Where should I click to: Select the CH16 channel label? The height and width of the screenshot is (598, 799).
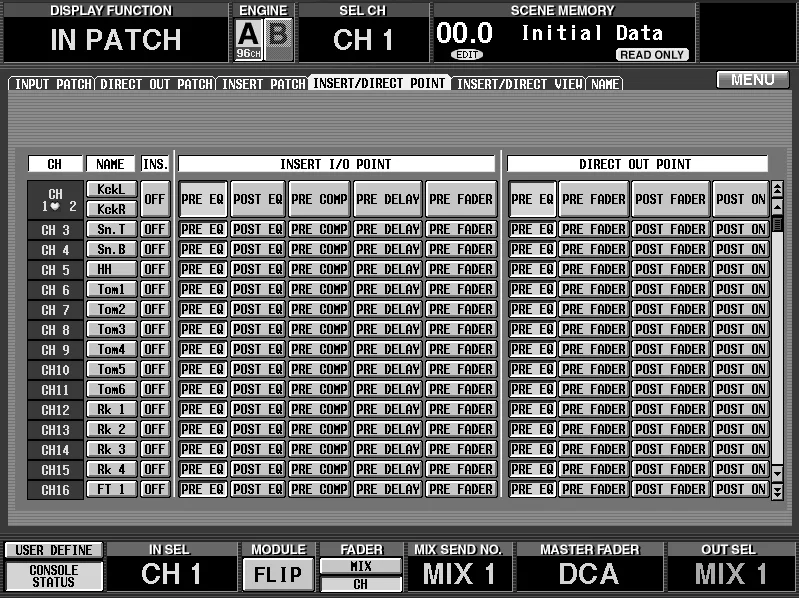[x=55, y=490]
